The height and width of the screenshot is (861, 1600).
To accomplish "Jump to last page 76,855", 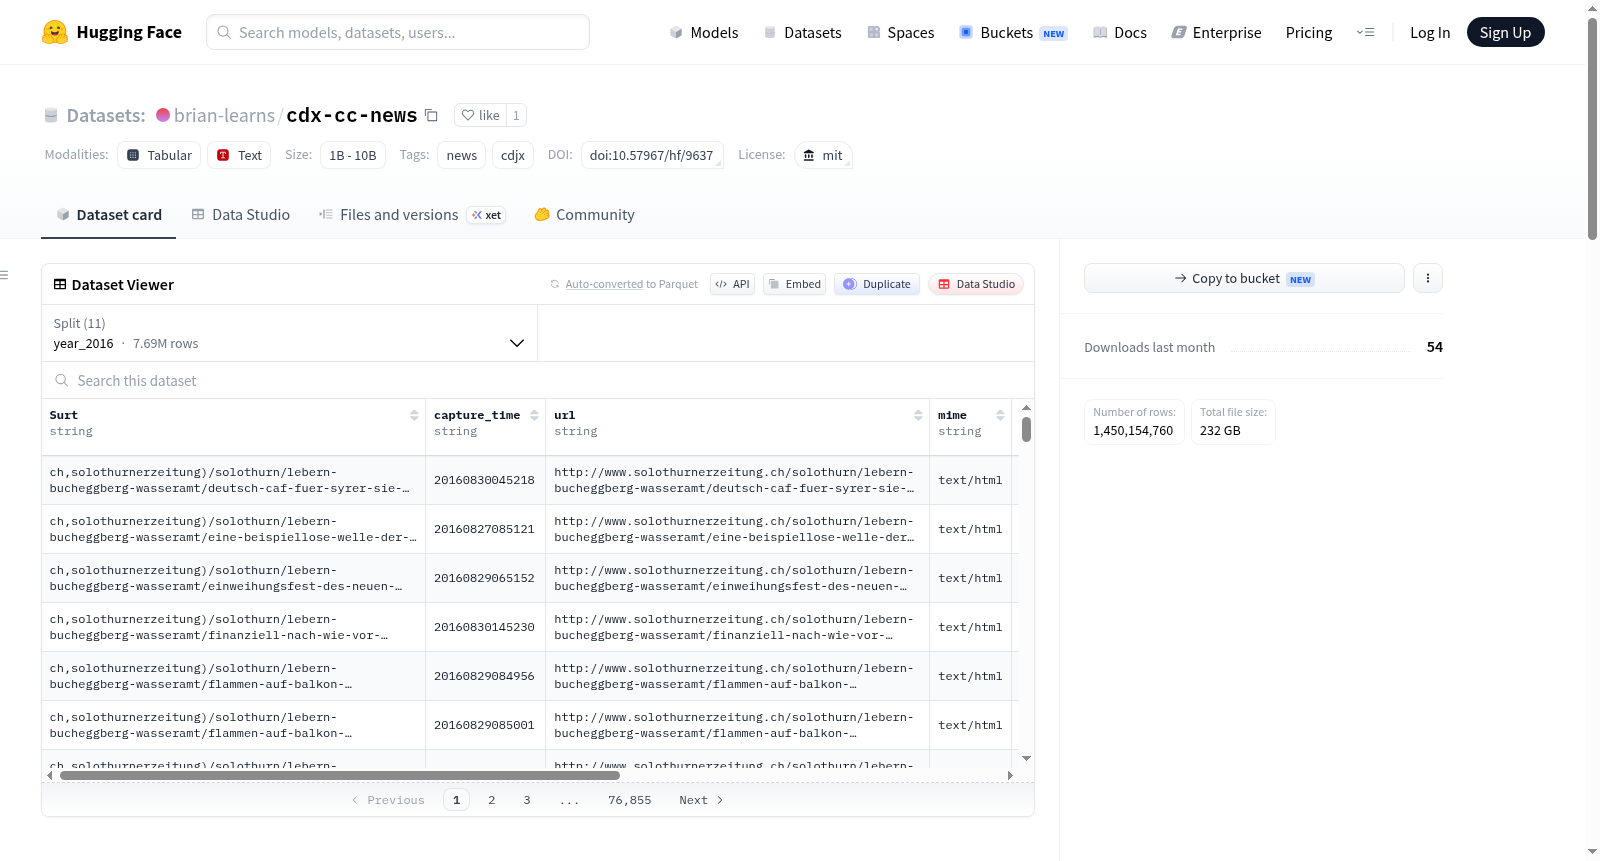I will [630, 800].
